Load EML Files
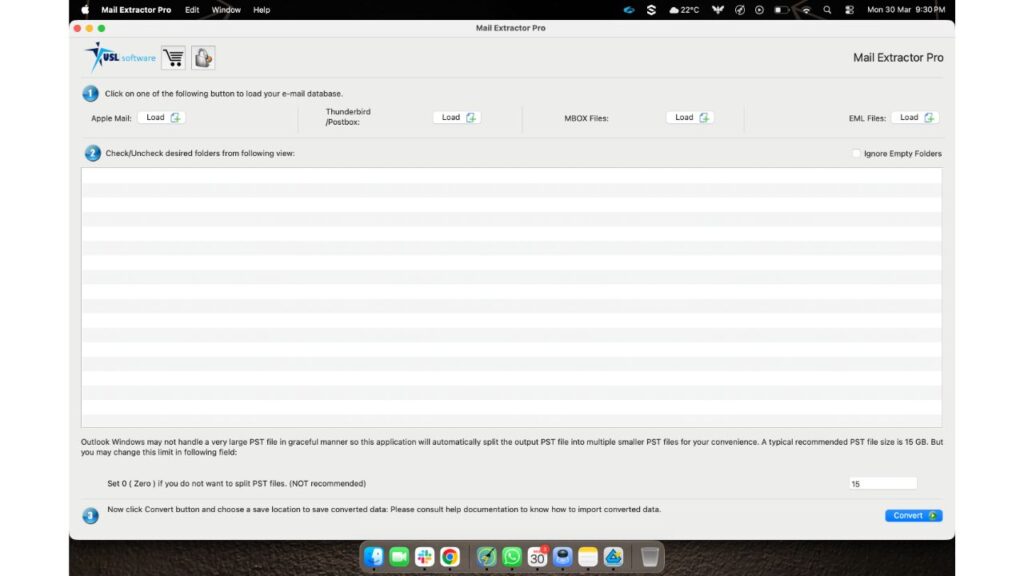This screenshot has width=1024, height=576. click(x=915, y=118)
